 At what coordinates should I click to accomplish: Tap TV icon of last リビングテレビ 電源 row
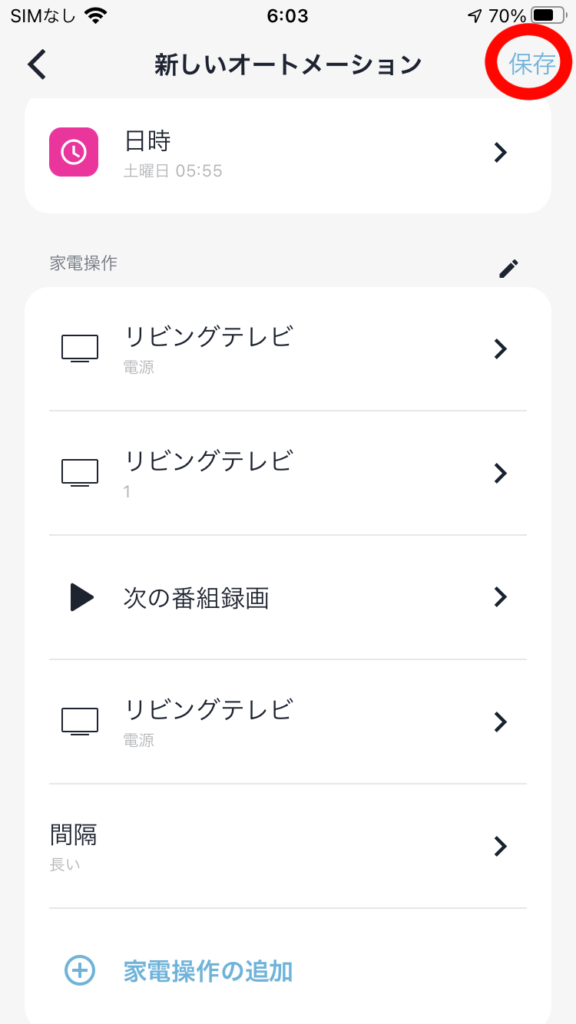pos(80,722)
